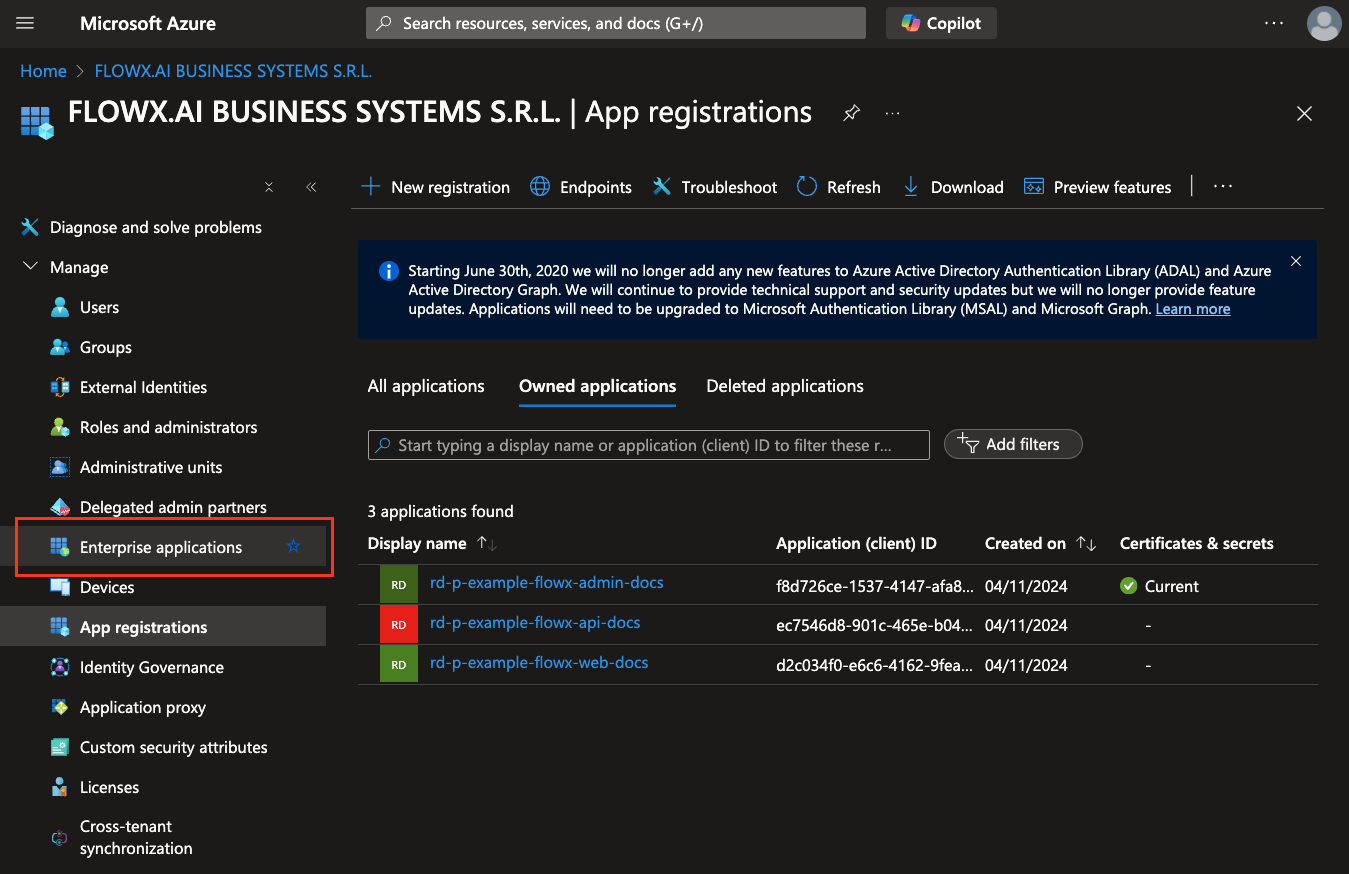
Task: Open rd-p-example-flowx-admin-docs application
Action: [x=547, y=582]
